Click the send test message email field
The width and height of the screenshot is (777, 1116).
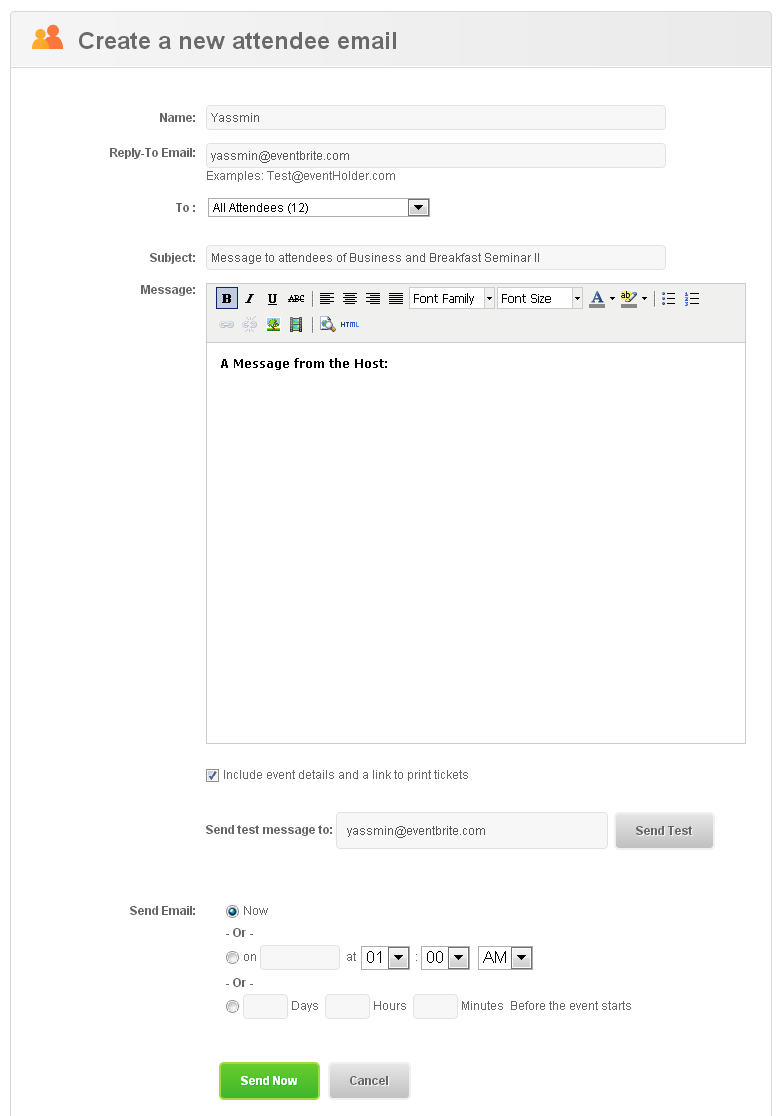click(x=472, y=831)
